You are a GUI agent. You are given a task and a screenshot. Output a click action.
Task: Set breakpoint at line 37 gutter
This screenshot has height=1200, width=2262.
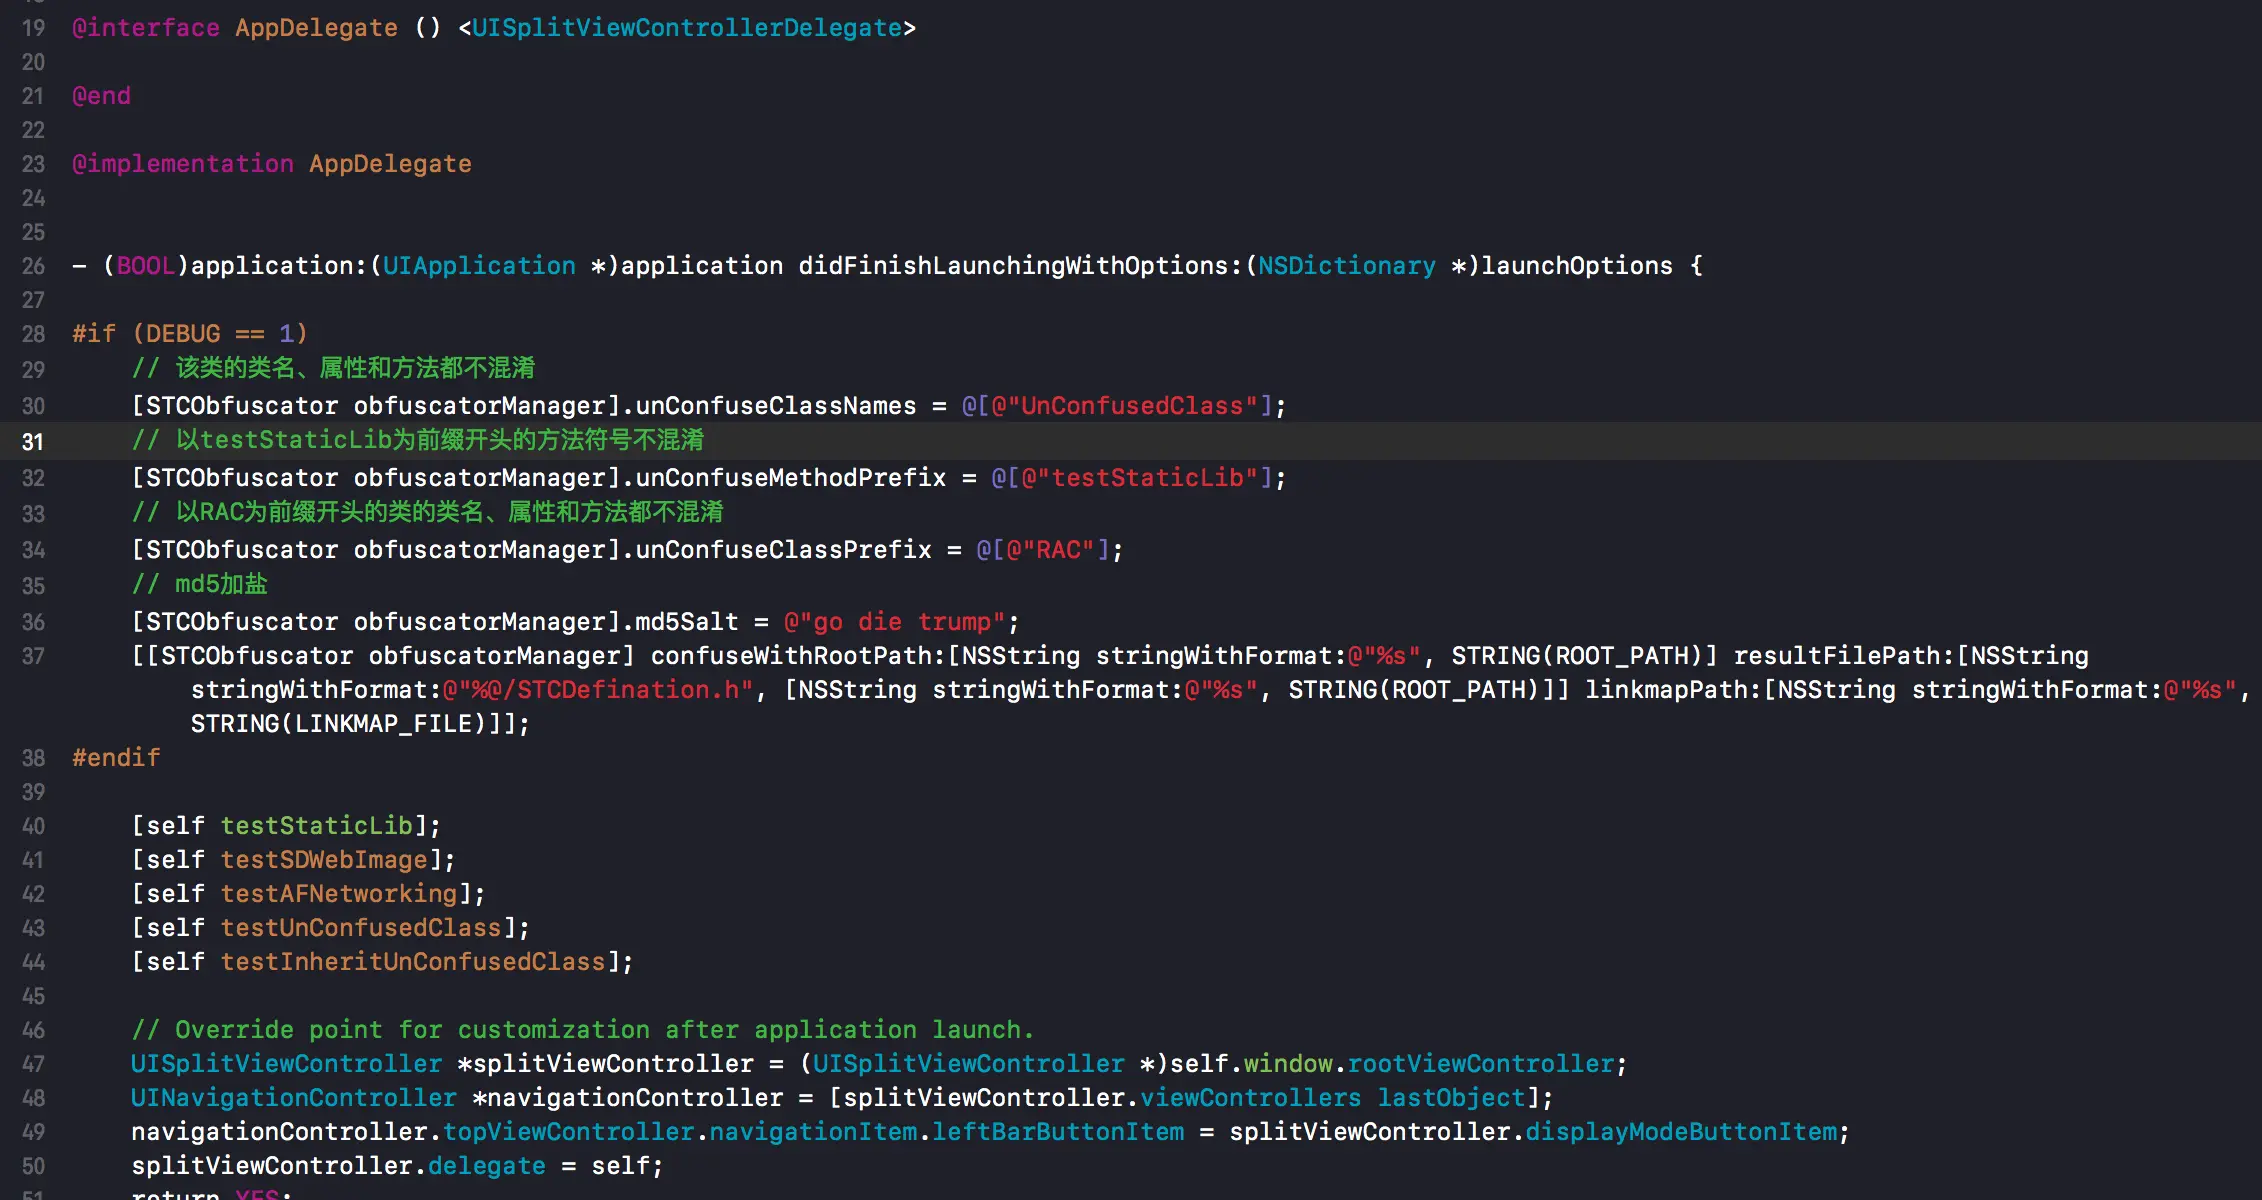pyautogui.click(x=33, y=656)
